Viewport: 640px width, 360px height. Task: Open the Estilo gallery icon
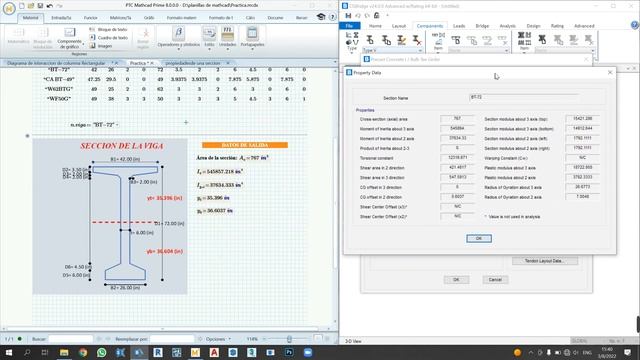(209, 33)
